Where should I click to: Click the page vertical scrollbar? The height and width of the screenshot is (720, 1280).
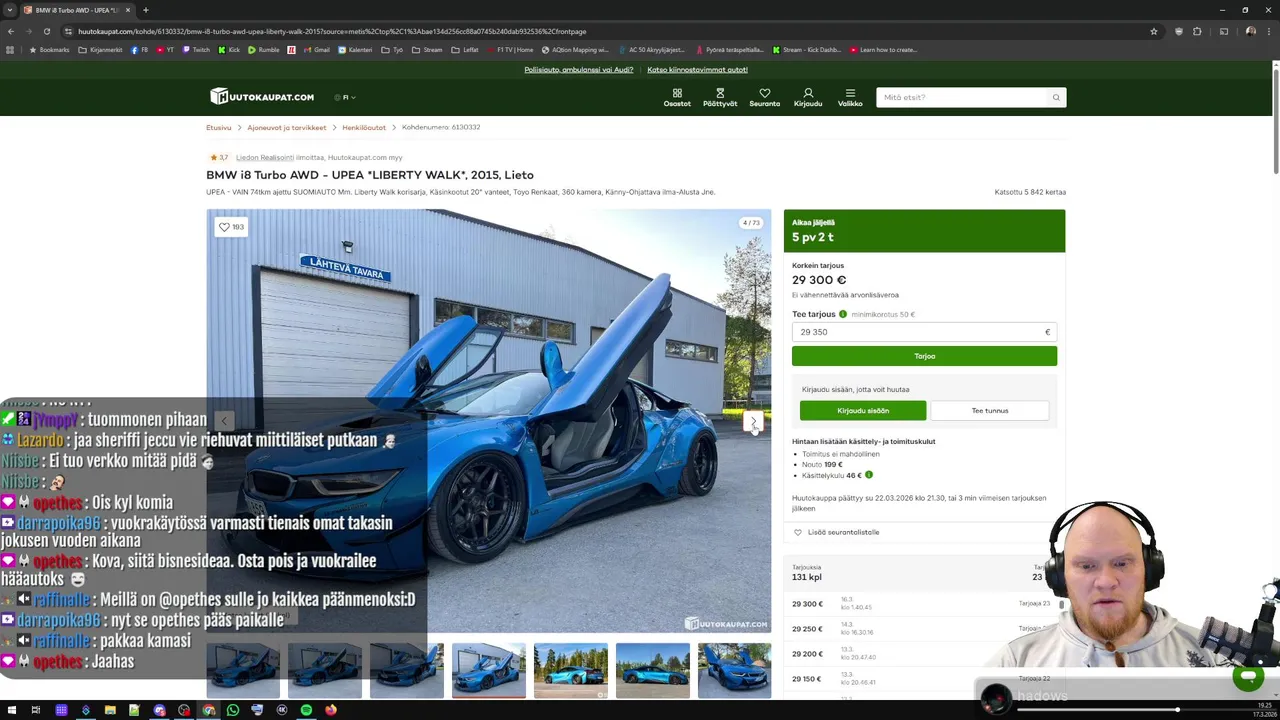(1275, 120)
